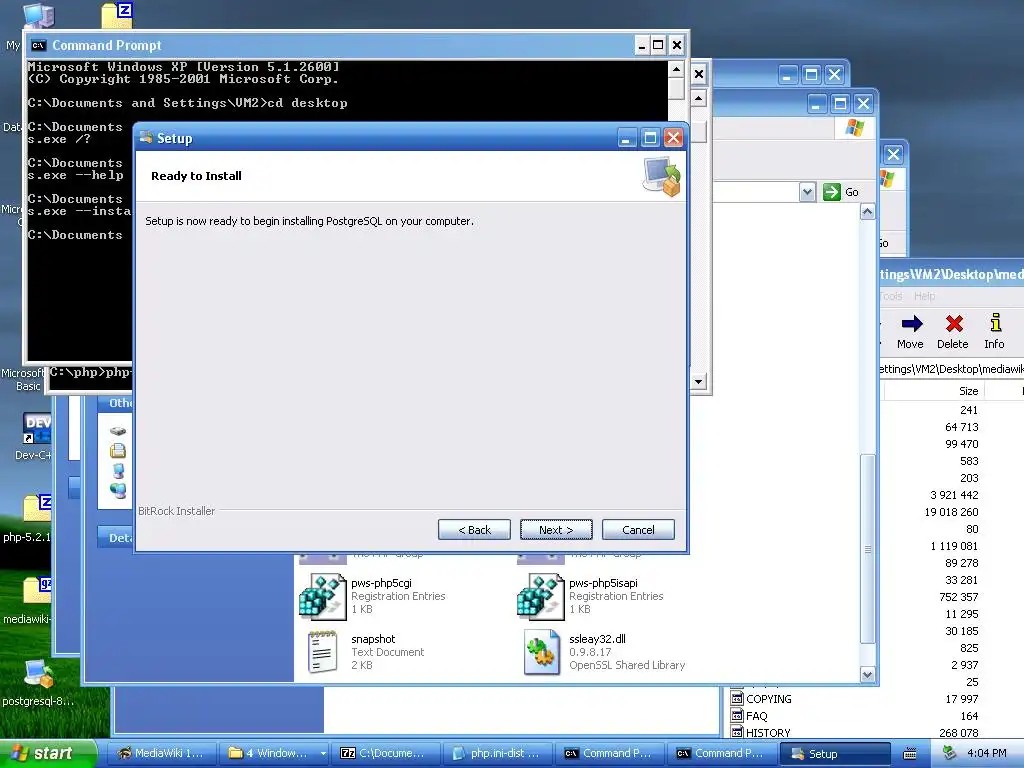Activate the second Command Prompt taskbar button
Screen dimensions: 1024x768
pos(722,754)
